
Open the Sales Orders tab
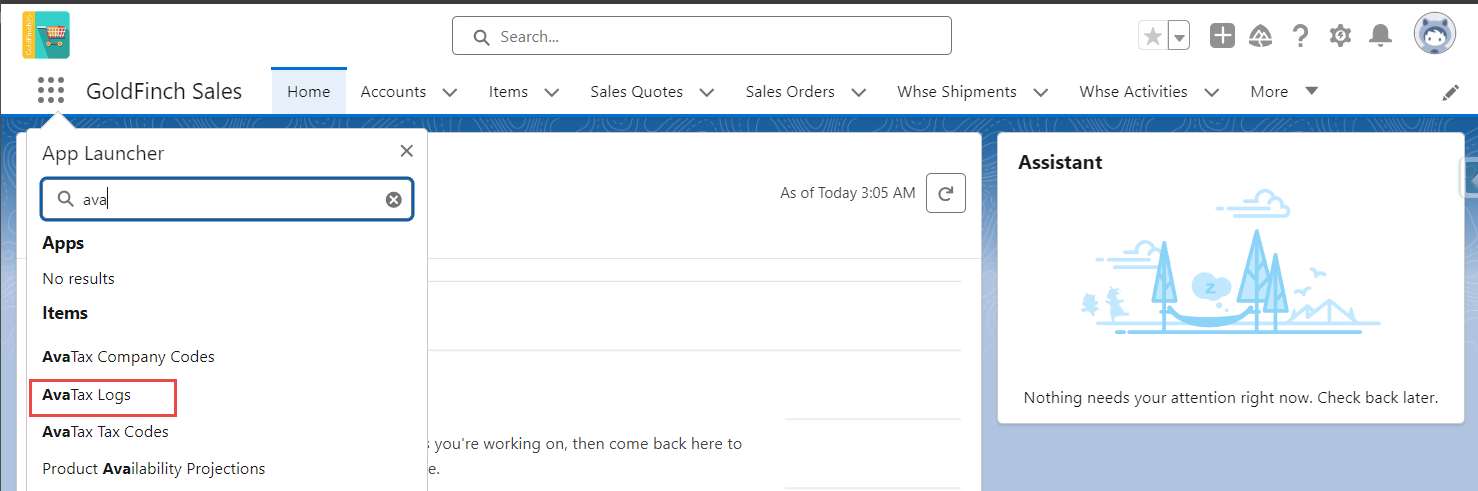pos(790,91)
